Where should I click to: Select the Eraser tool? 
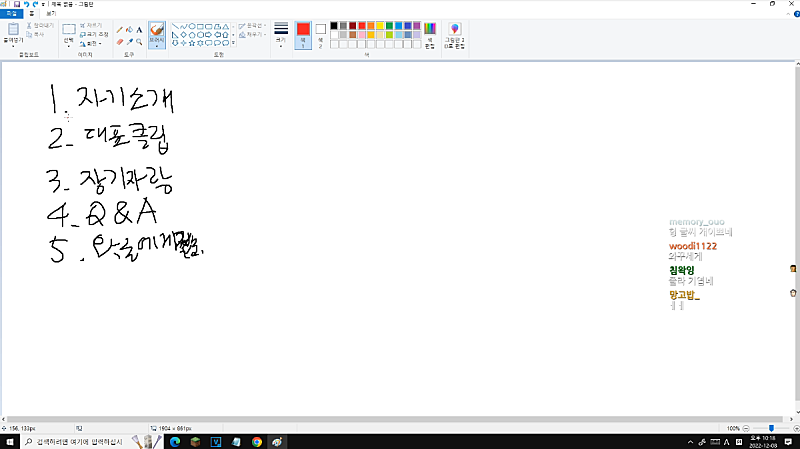[119, 42]
